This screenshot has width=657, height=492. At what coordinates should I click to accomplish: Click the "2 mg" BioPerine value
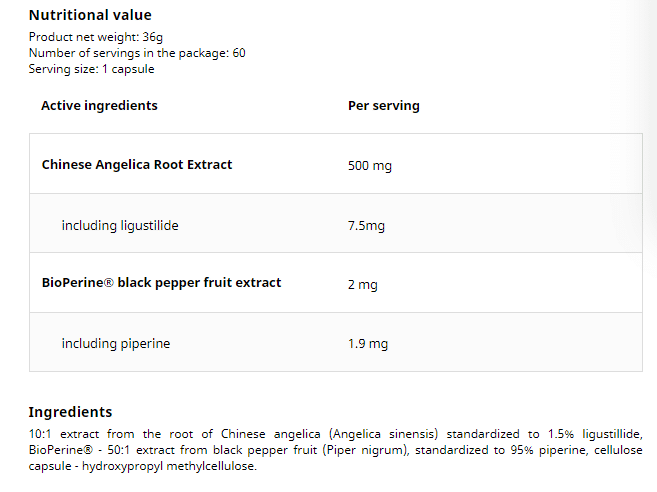[x=362, y=285]
